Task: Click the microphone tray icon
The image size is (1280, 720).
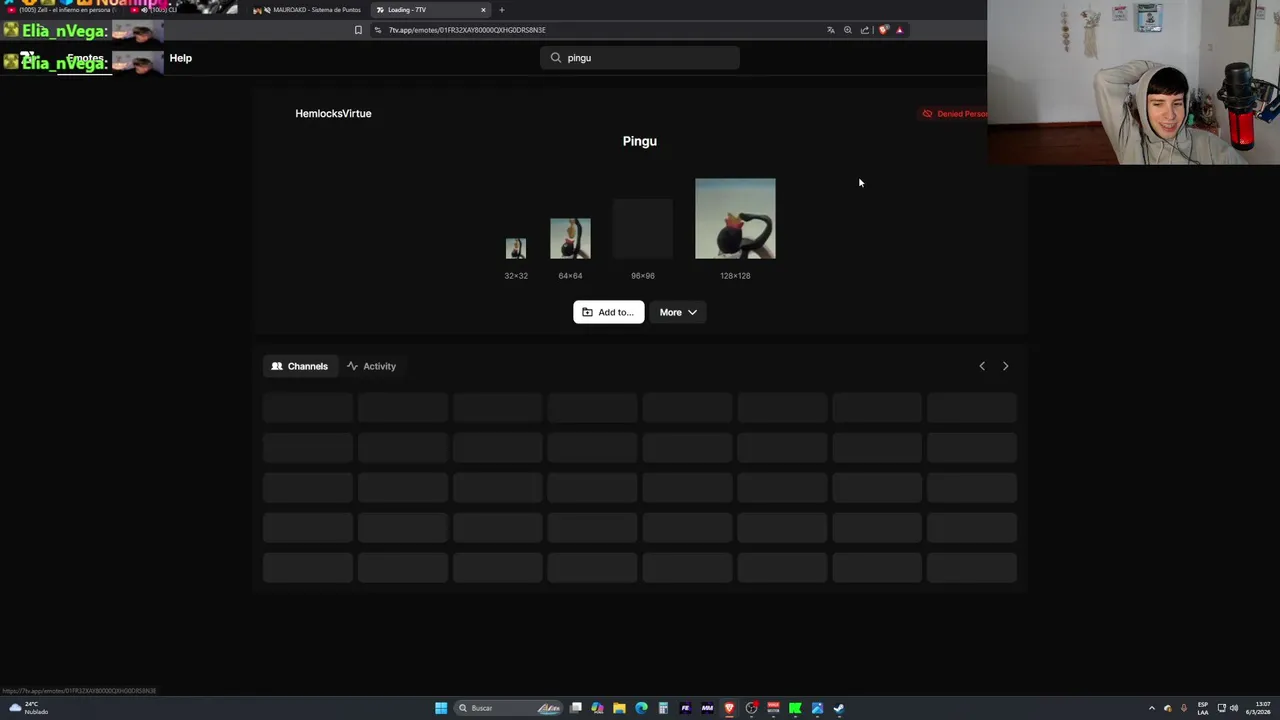Action: click(x=1184, y=708)
